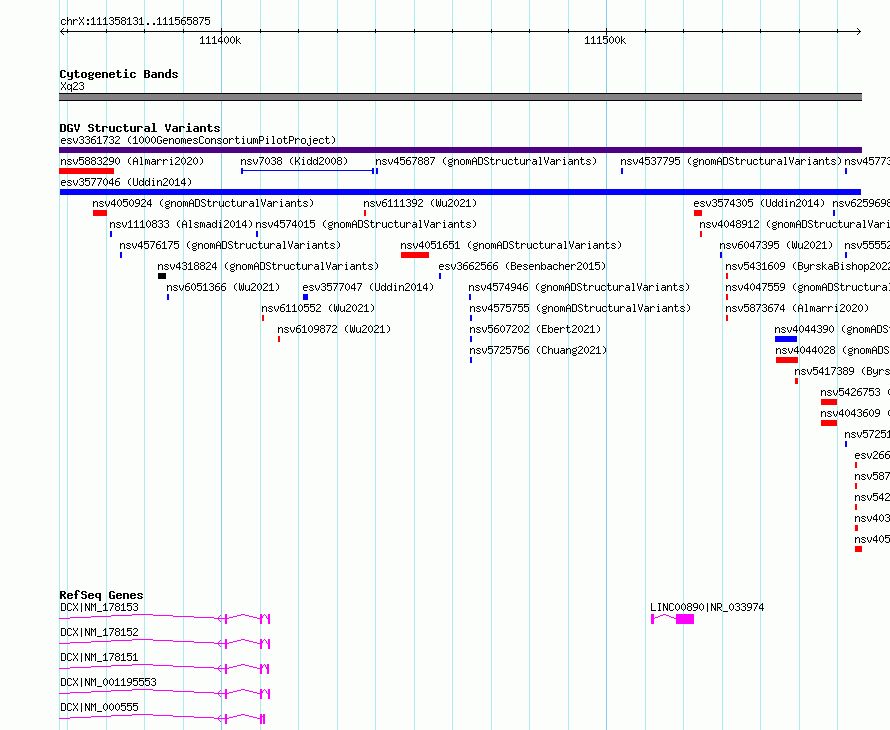Open esv3577047 (Uddin2014) label
Image resolution: width=890 pixels, height=730 pixels.
tap(368, 287)
